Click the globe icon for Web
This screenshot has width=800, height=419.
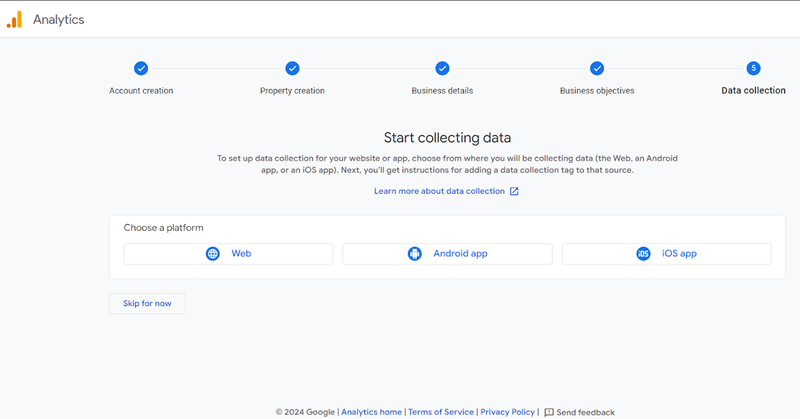(x=213, y=254)
